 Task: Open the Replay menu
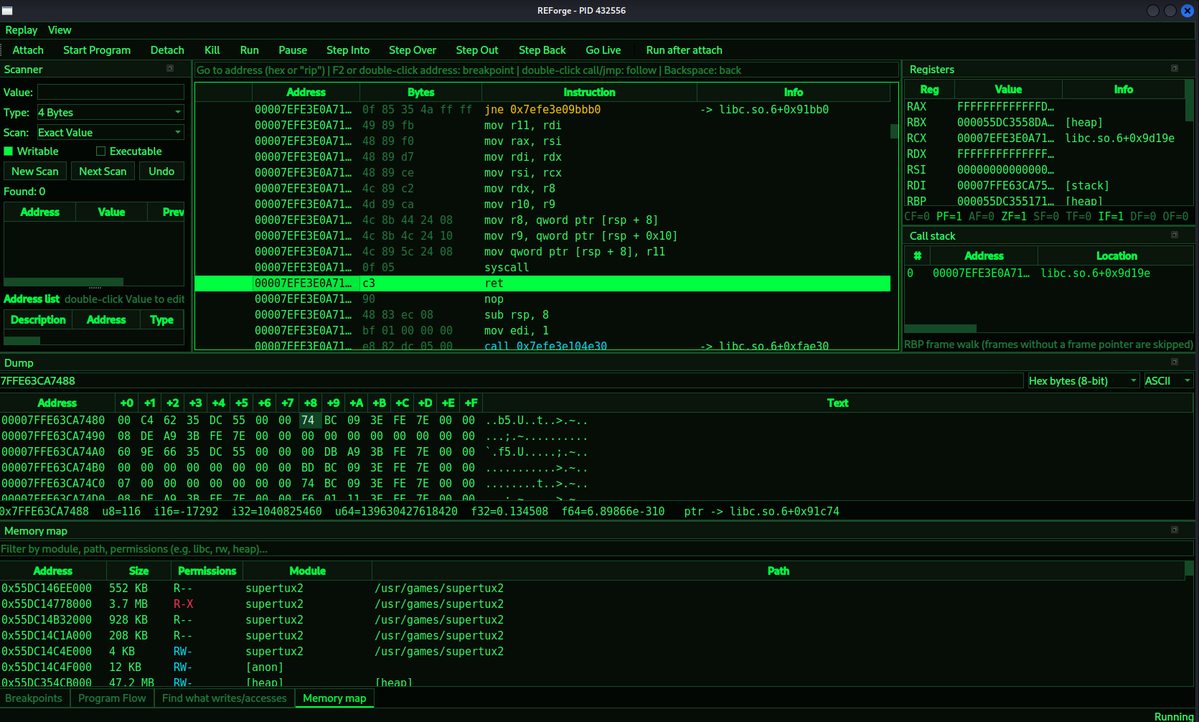point(21,31)
